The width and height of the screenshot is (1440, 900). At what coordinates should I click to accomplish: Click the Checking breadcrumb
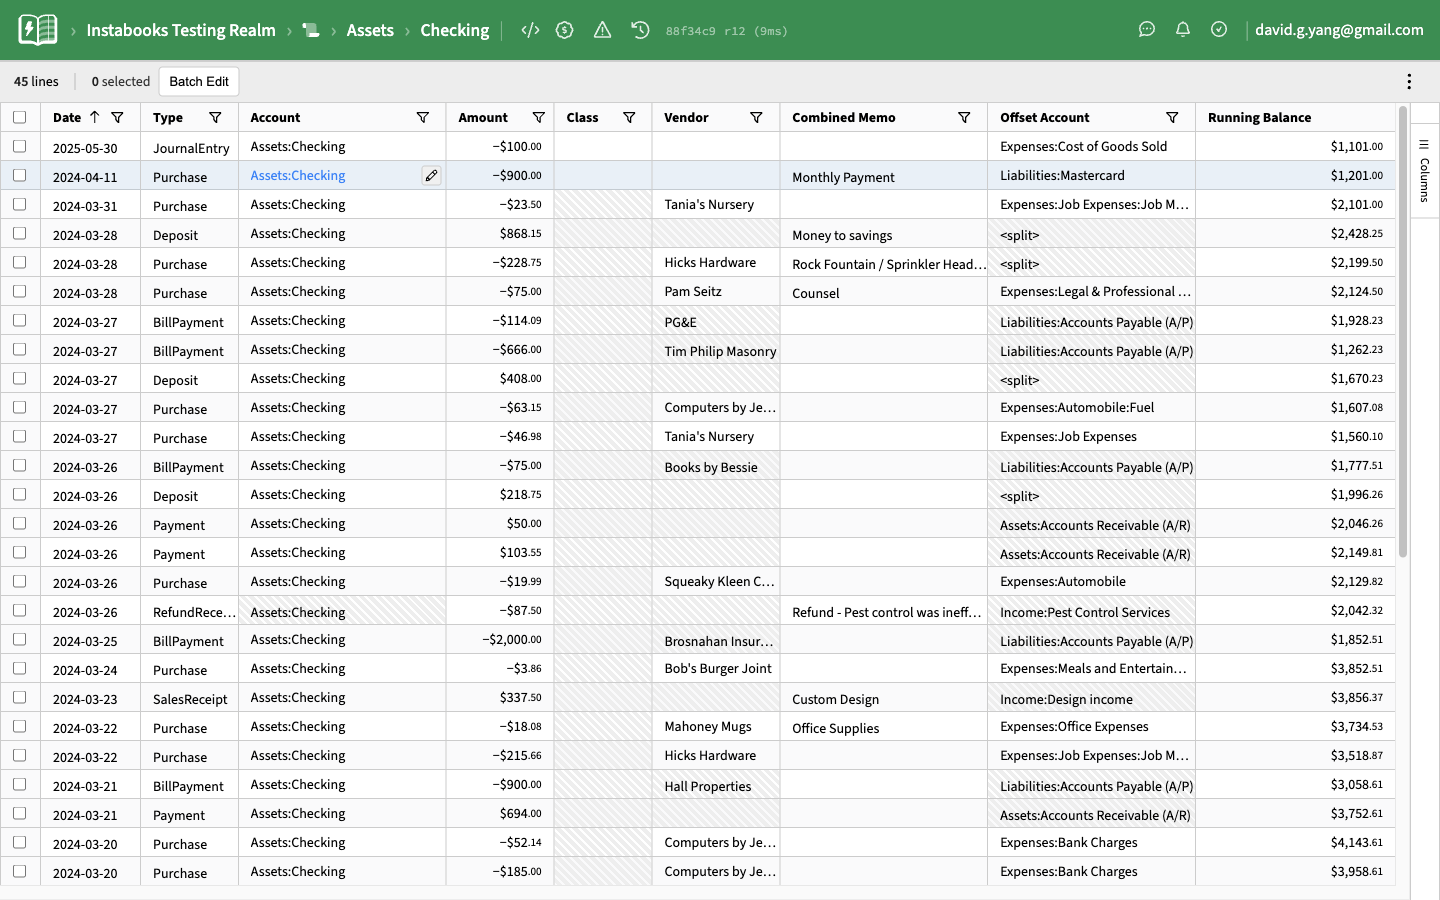pos(455,30)
